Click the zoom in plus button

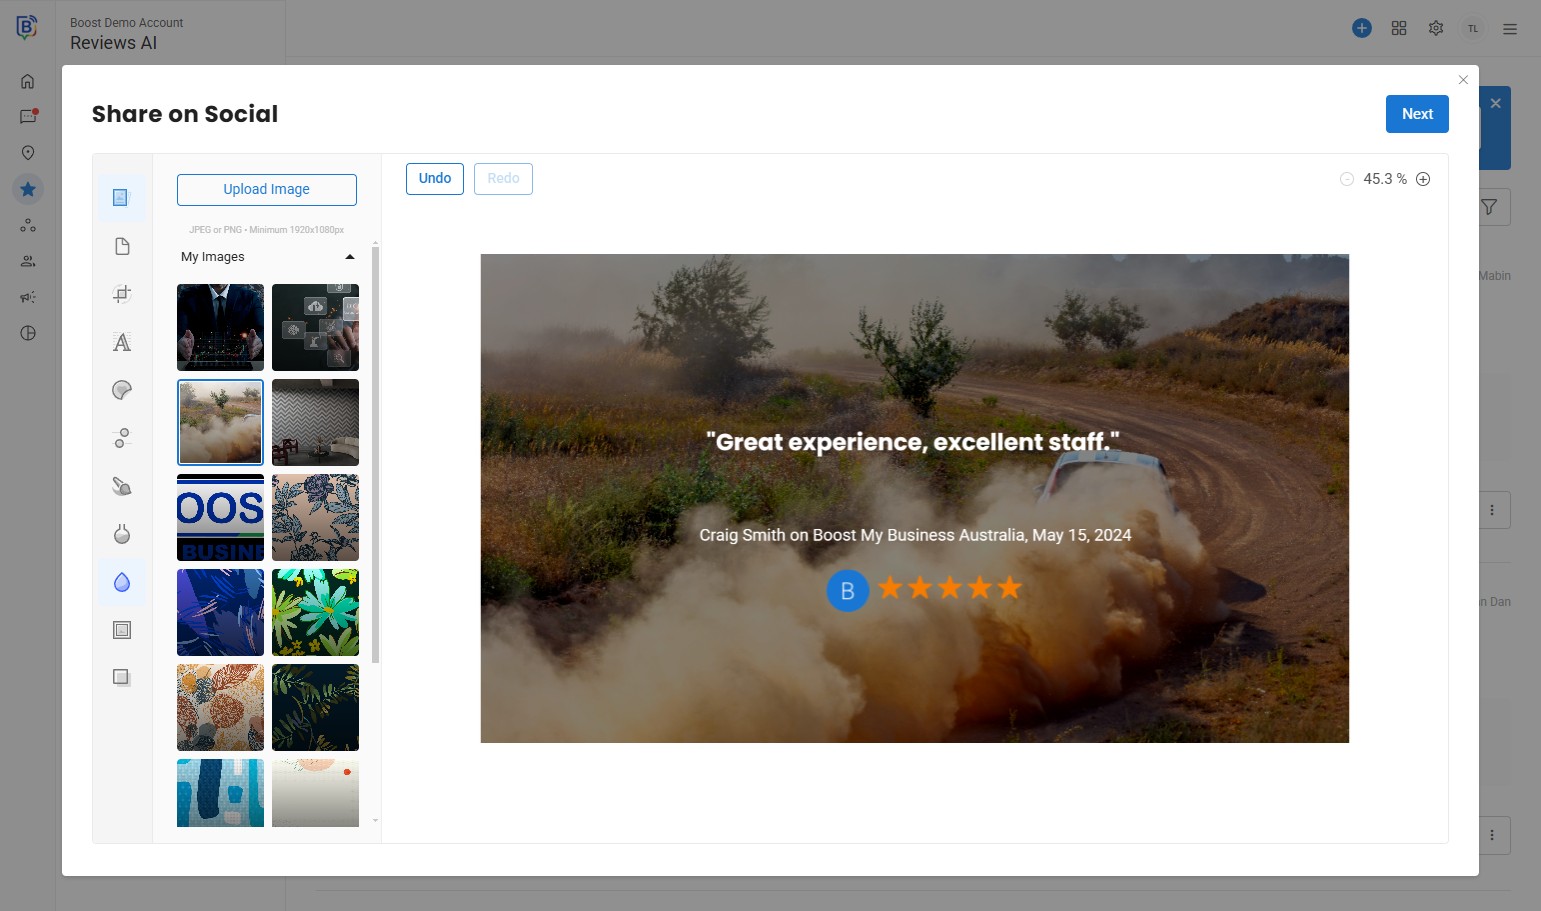(1423, 179)
